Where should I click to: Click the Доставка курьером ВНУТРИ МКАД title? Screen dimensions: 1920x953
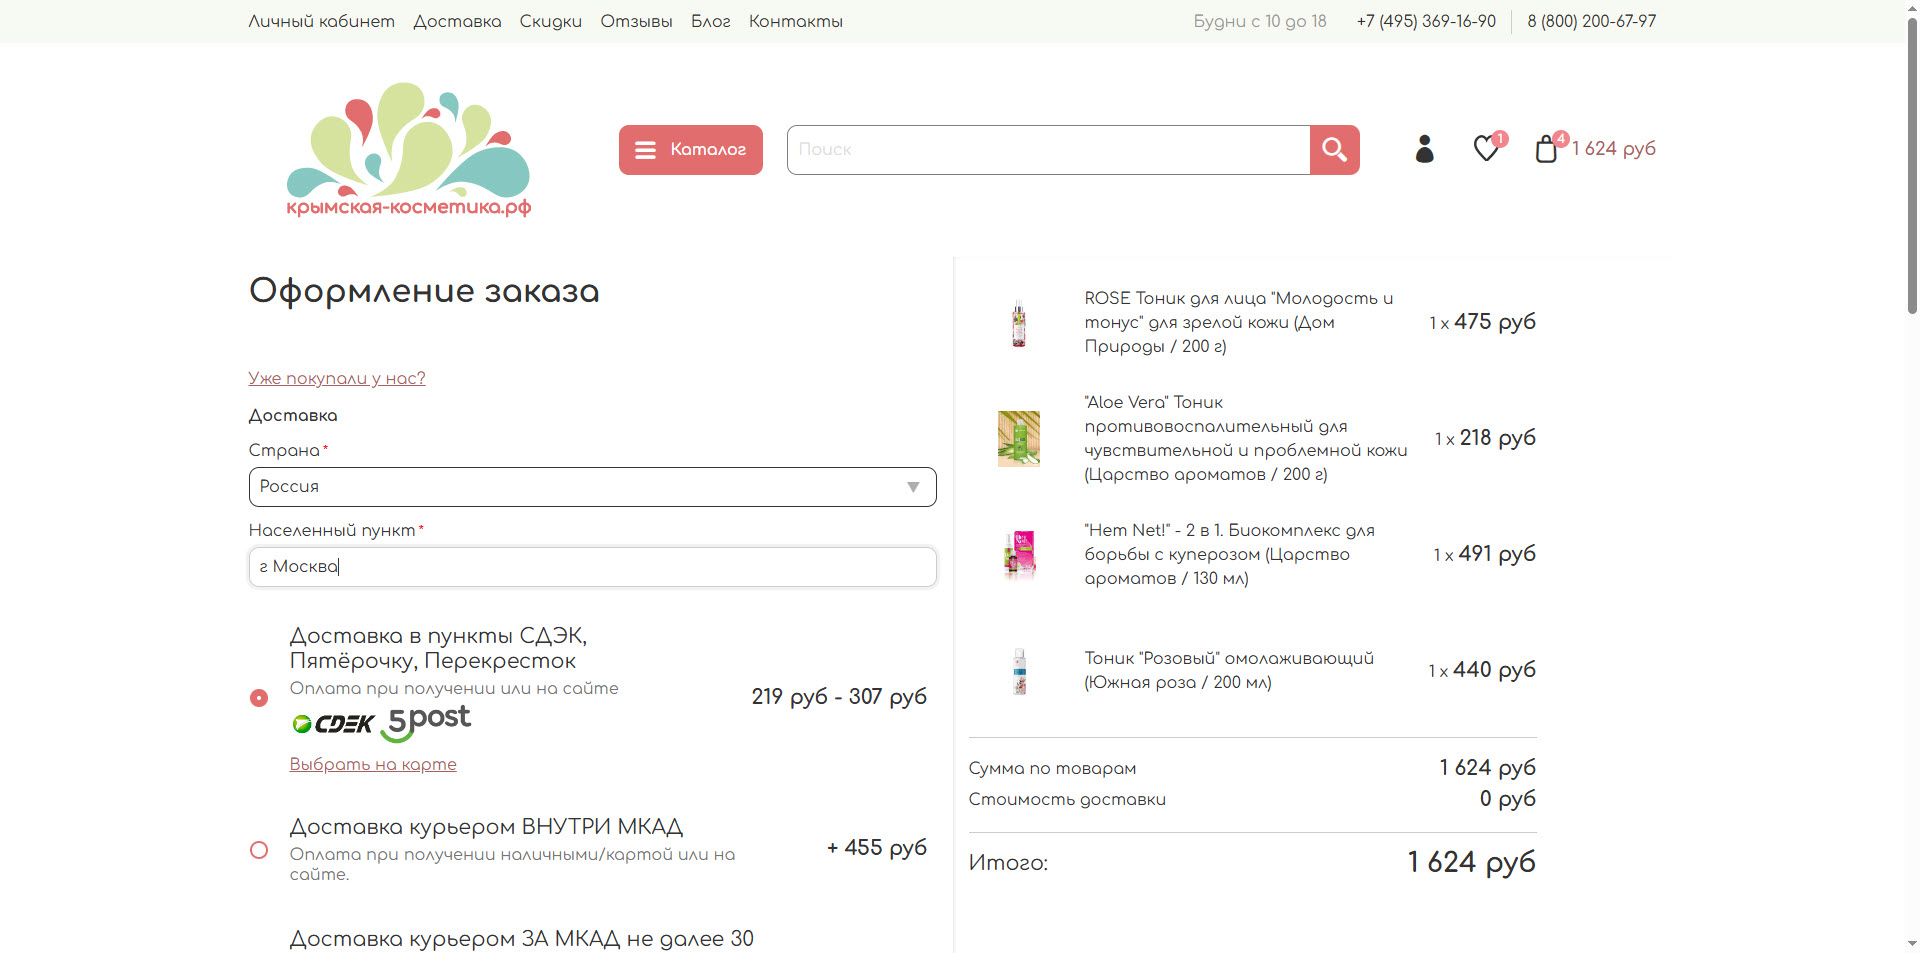pyautogui.click(x=486, y=827)
